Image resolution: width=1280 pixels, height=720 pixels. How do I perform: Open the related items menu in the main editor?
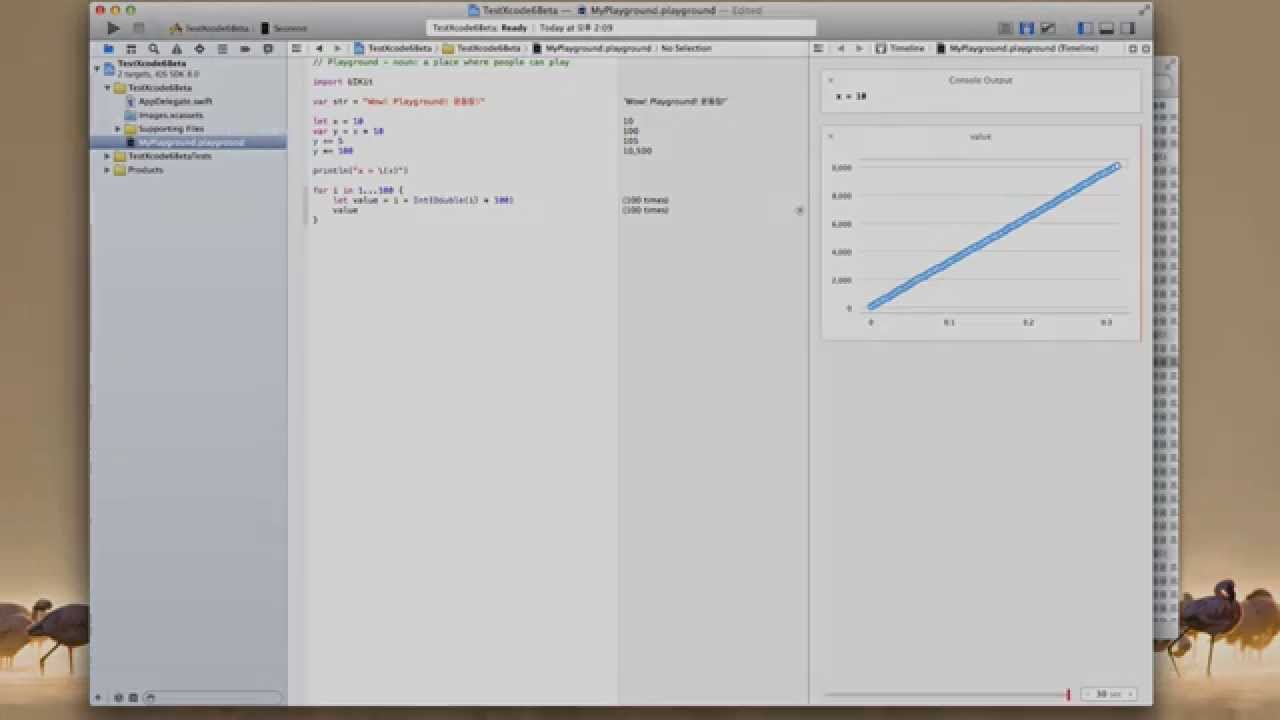(x=297, y=48)
